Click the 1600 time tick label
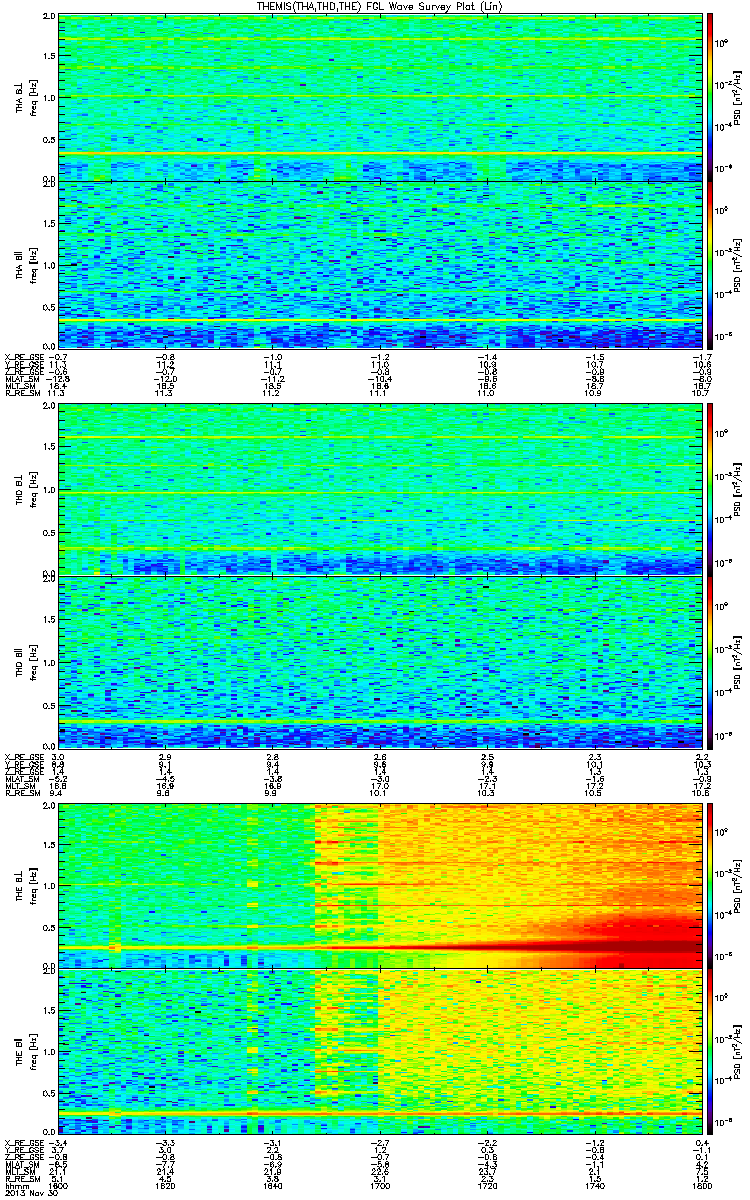750x1200 pixels. point(58,1187)
